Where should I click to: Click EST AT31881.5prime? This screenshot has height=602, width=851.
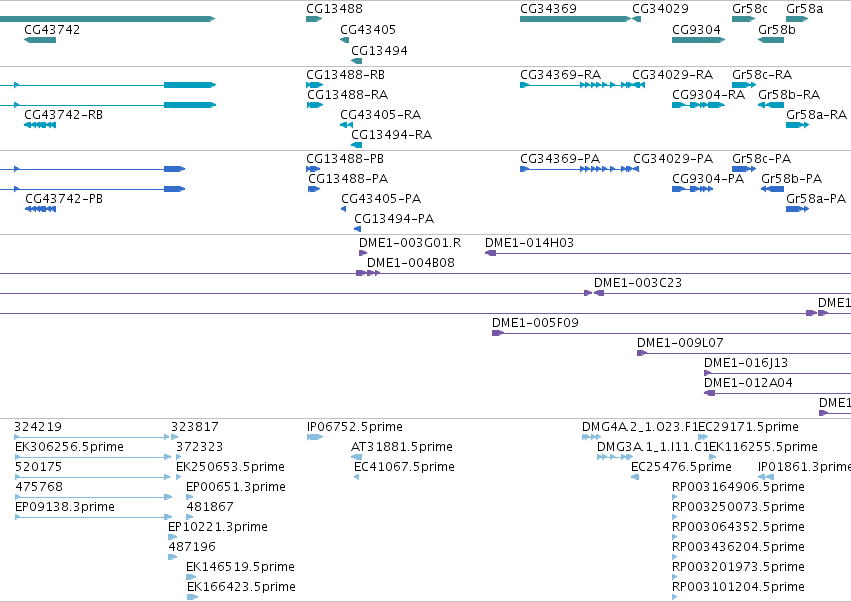click(402, 447)
